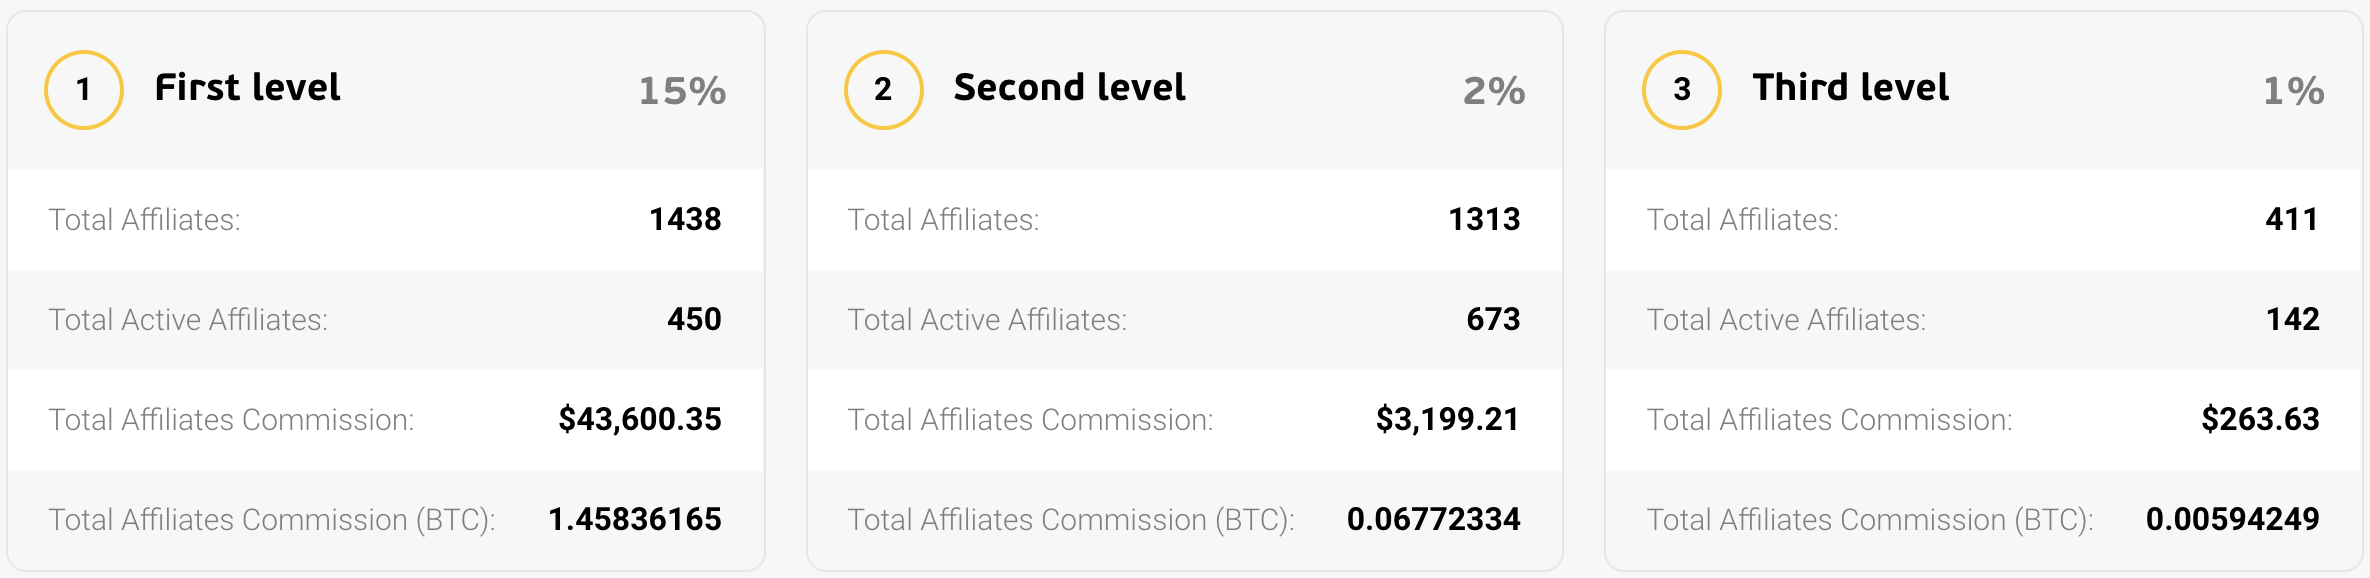Viewport: 2370px width, 578px height.
Task: Click third level total affiliates value 411
Action: 2292,219
